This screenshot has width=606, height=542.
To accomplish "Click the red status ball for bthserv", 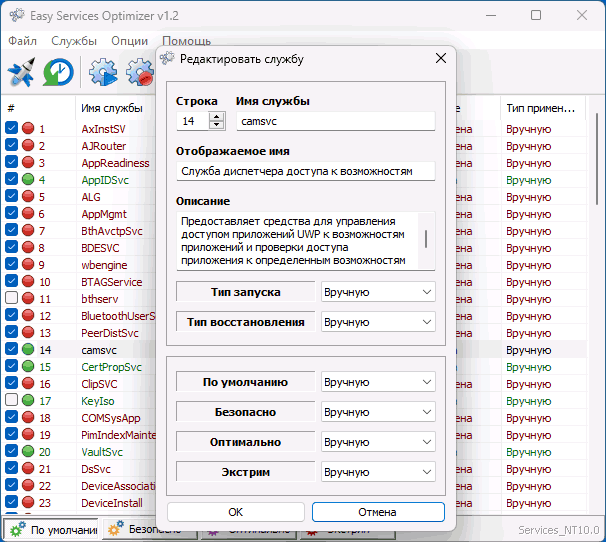I will click(x=28, y=298).
